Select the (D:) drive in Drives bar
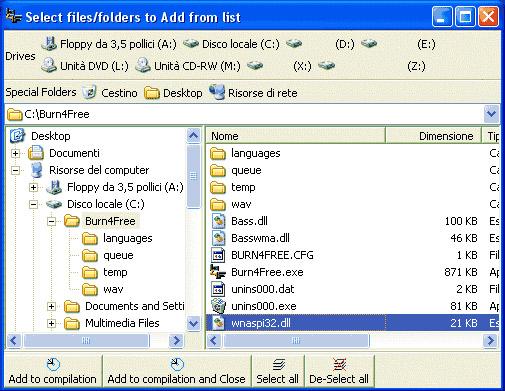Viewport: 505px width, 391px height. point(320,44)
